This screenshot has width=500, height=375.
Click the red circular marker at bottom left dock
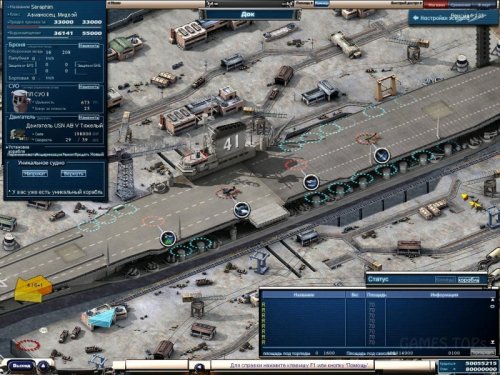coord(28,345)
